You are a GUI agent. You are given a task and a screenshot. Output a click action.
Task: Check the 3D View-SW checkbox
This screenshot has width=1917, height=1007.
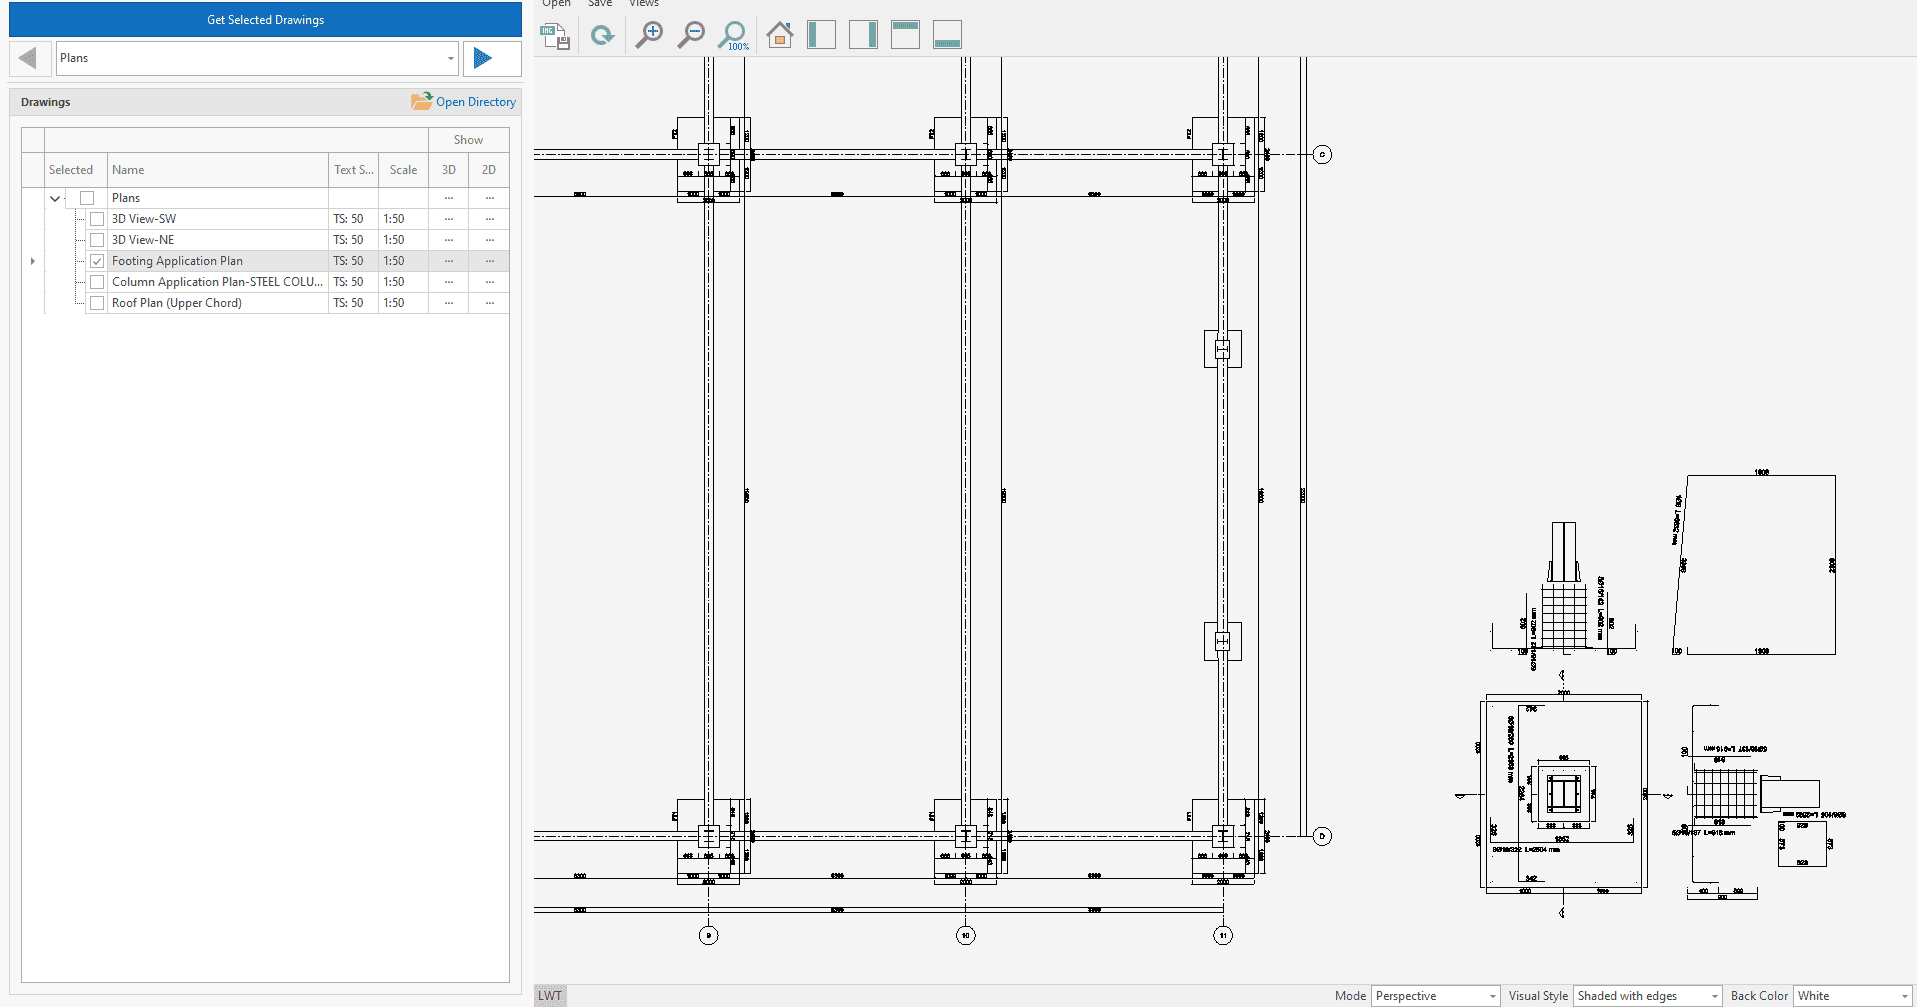97,219
